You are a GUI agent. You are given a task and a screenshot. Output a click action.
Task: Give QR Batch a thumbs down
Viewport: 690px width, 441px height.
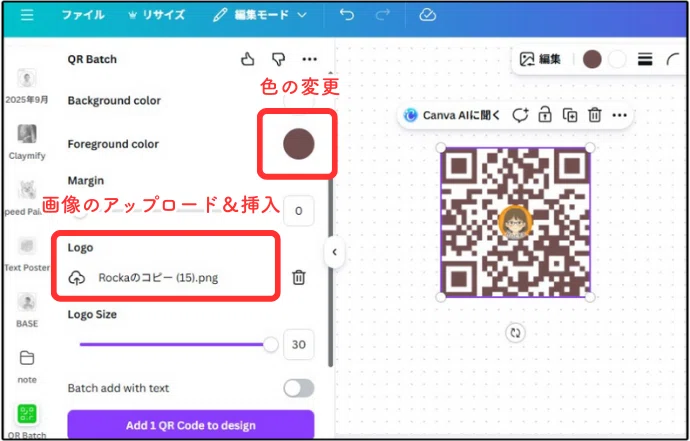278,59
